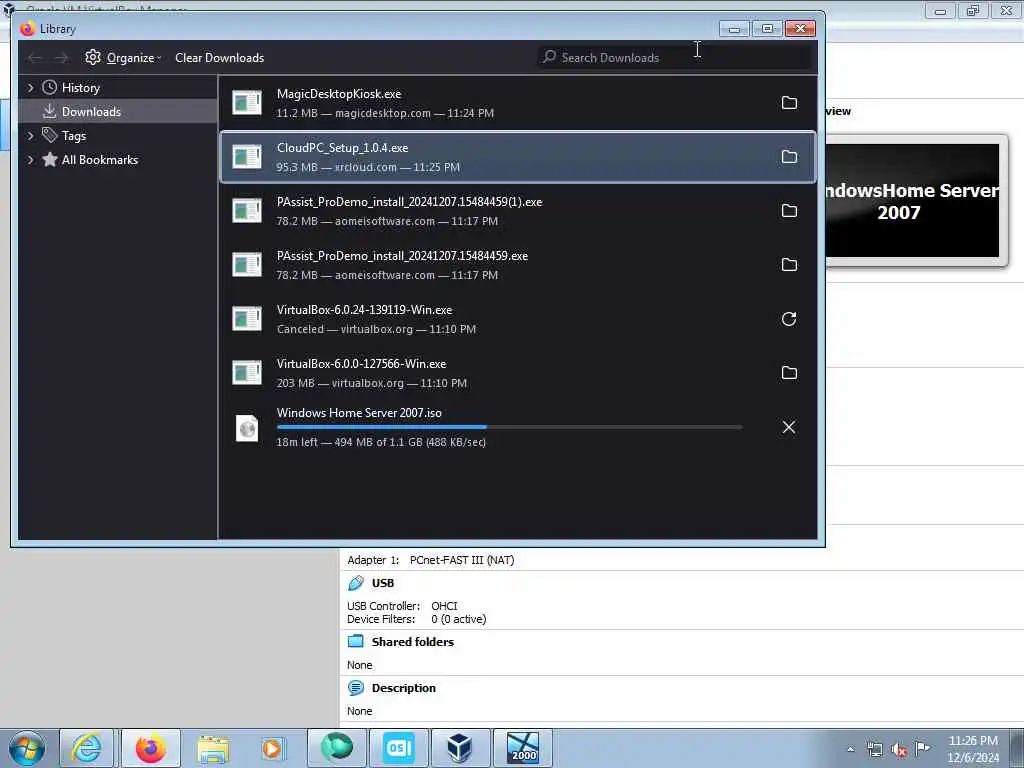Go back using Library back arrow
Viewport: 1024px width, 768px height.
click(x=35, y=58)
